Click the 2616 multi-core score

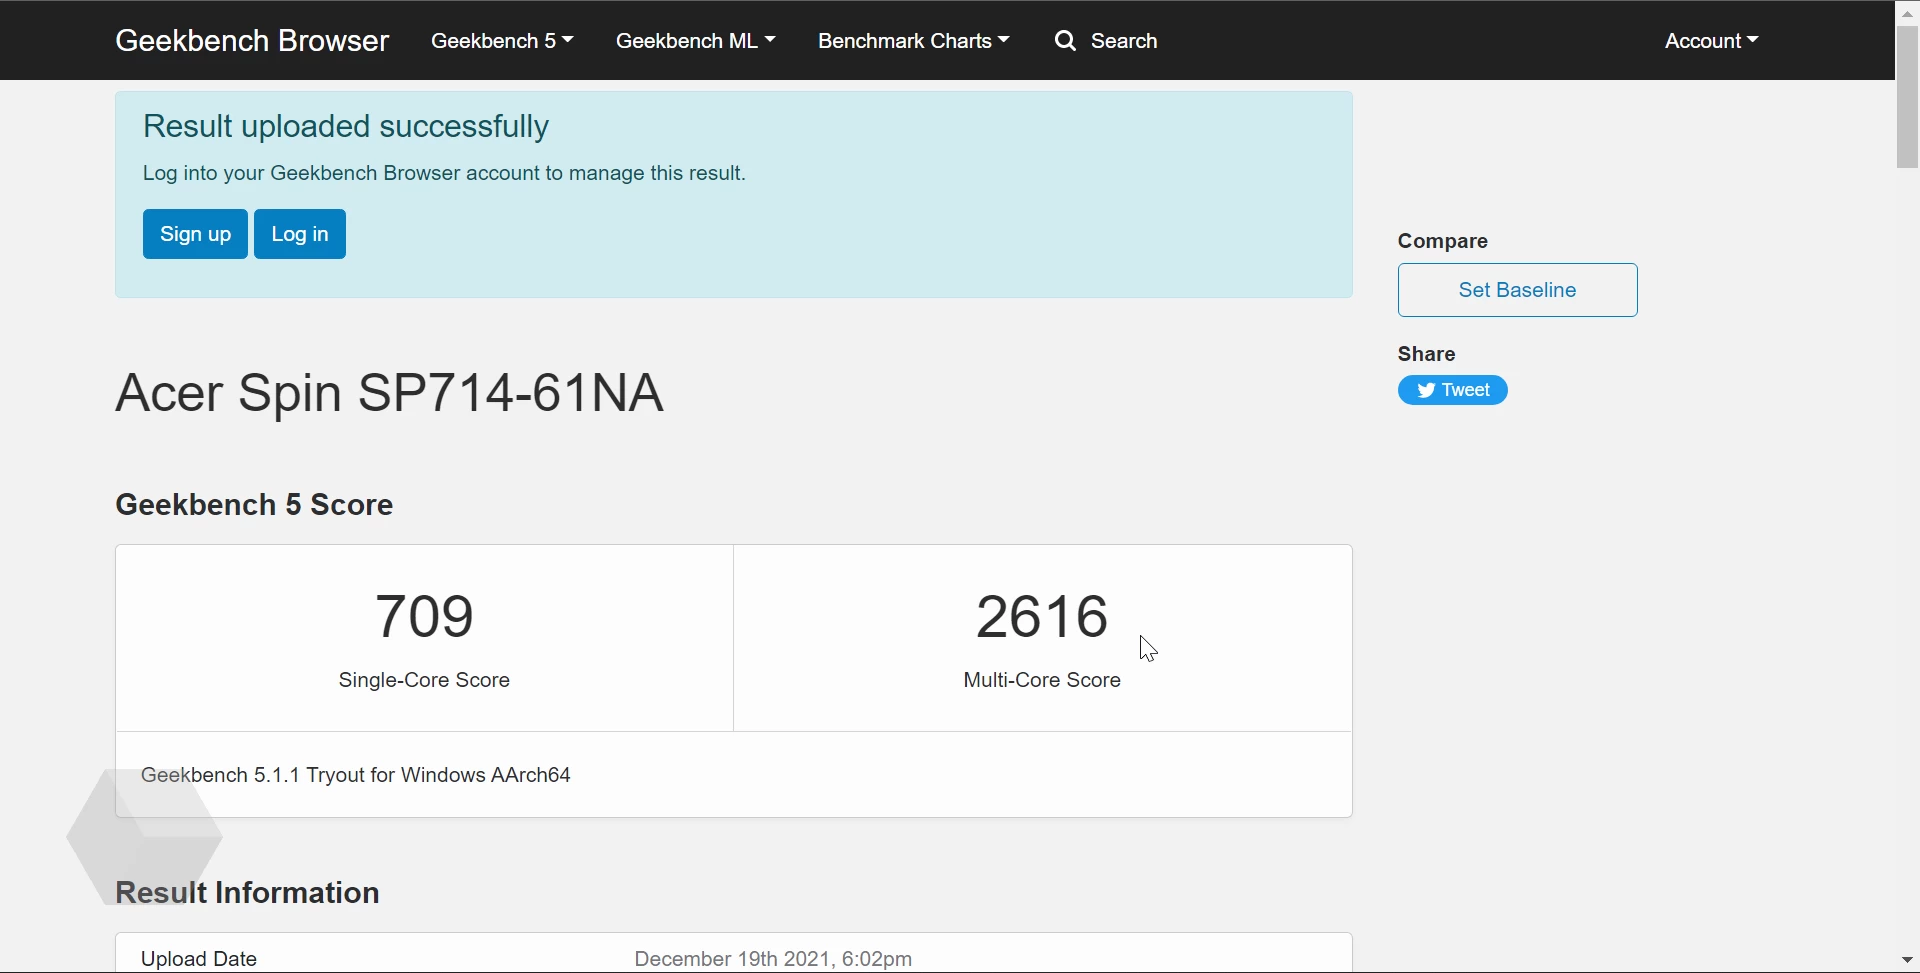click(1042, 616)
